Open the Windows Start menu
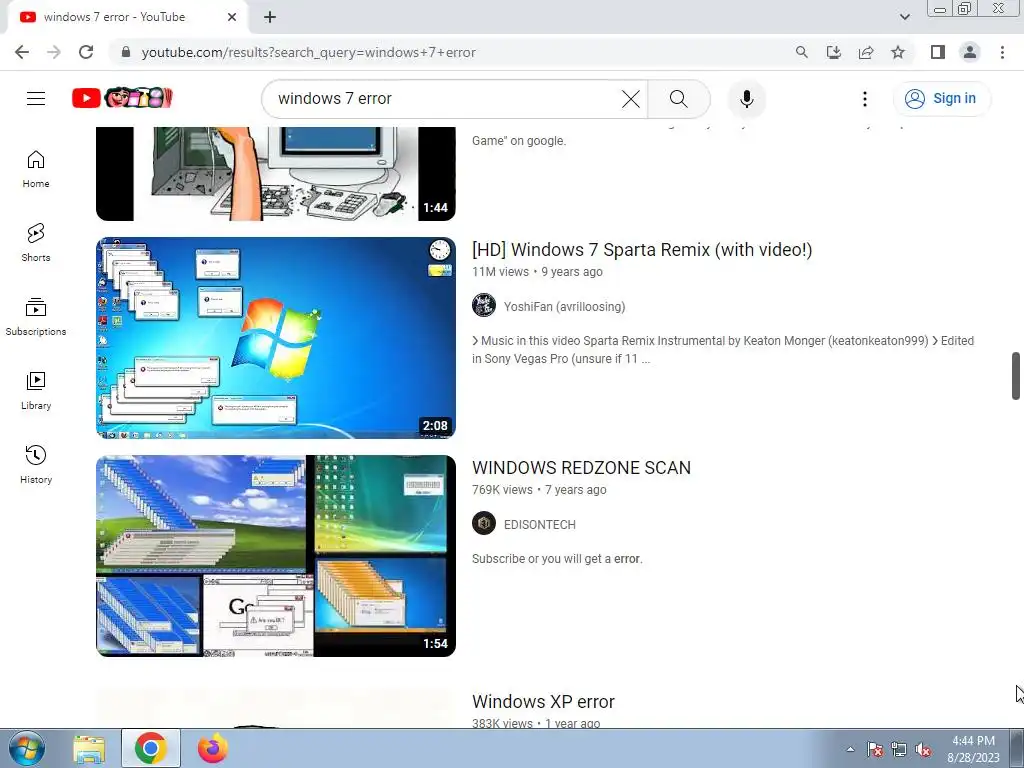The height and width of the screenshot is (768, 1024). [x=27, y=748]
